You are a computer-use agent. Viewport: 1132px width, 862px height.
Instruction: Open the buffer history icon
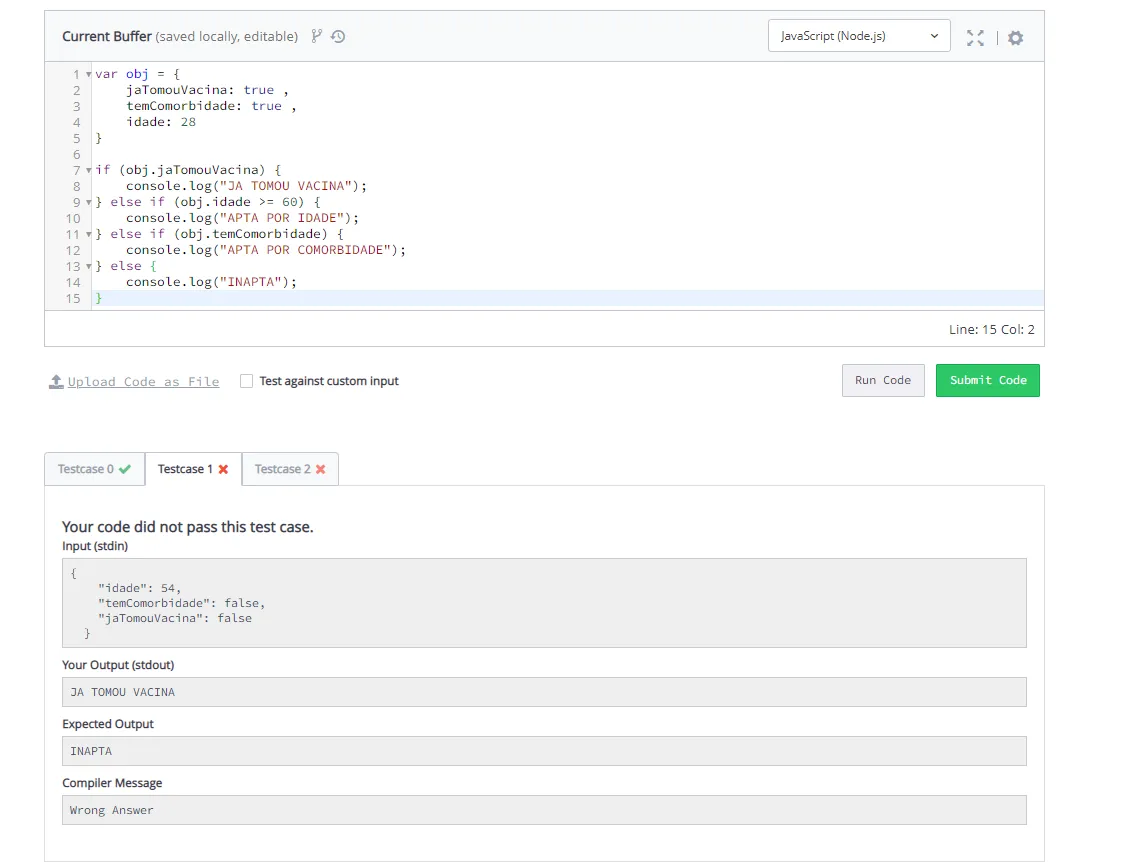pyautogui.click(x=338, y=36)
